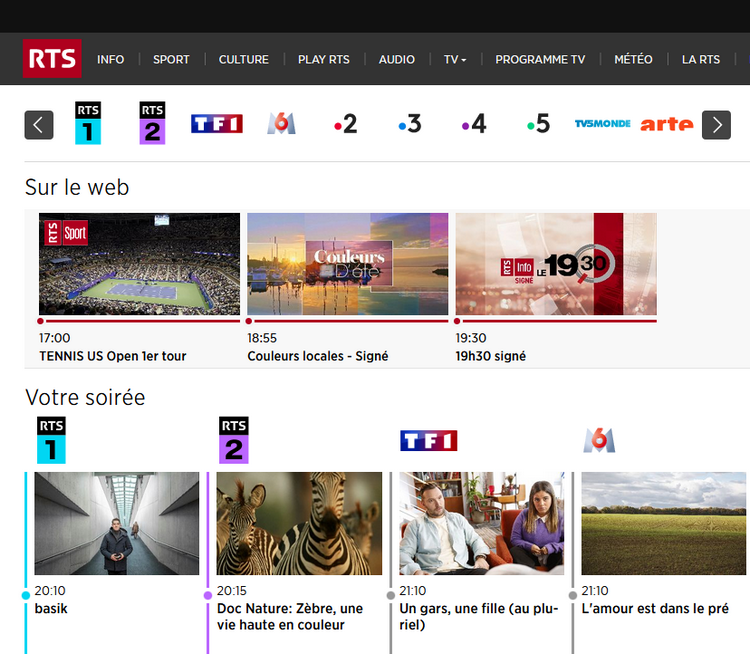750x654 pixels.
Task: Click the Votre soirée heading
Action: tap(85, 397)
